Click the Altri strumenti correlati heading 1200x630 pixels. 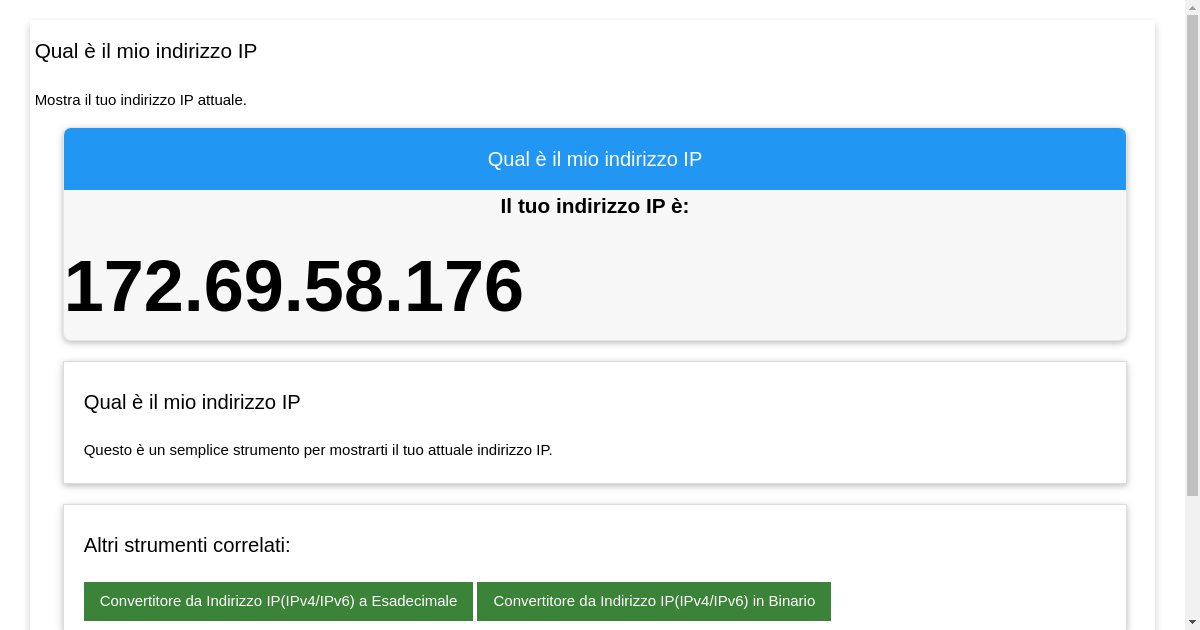pyautogui.click(x=187, y=545)
